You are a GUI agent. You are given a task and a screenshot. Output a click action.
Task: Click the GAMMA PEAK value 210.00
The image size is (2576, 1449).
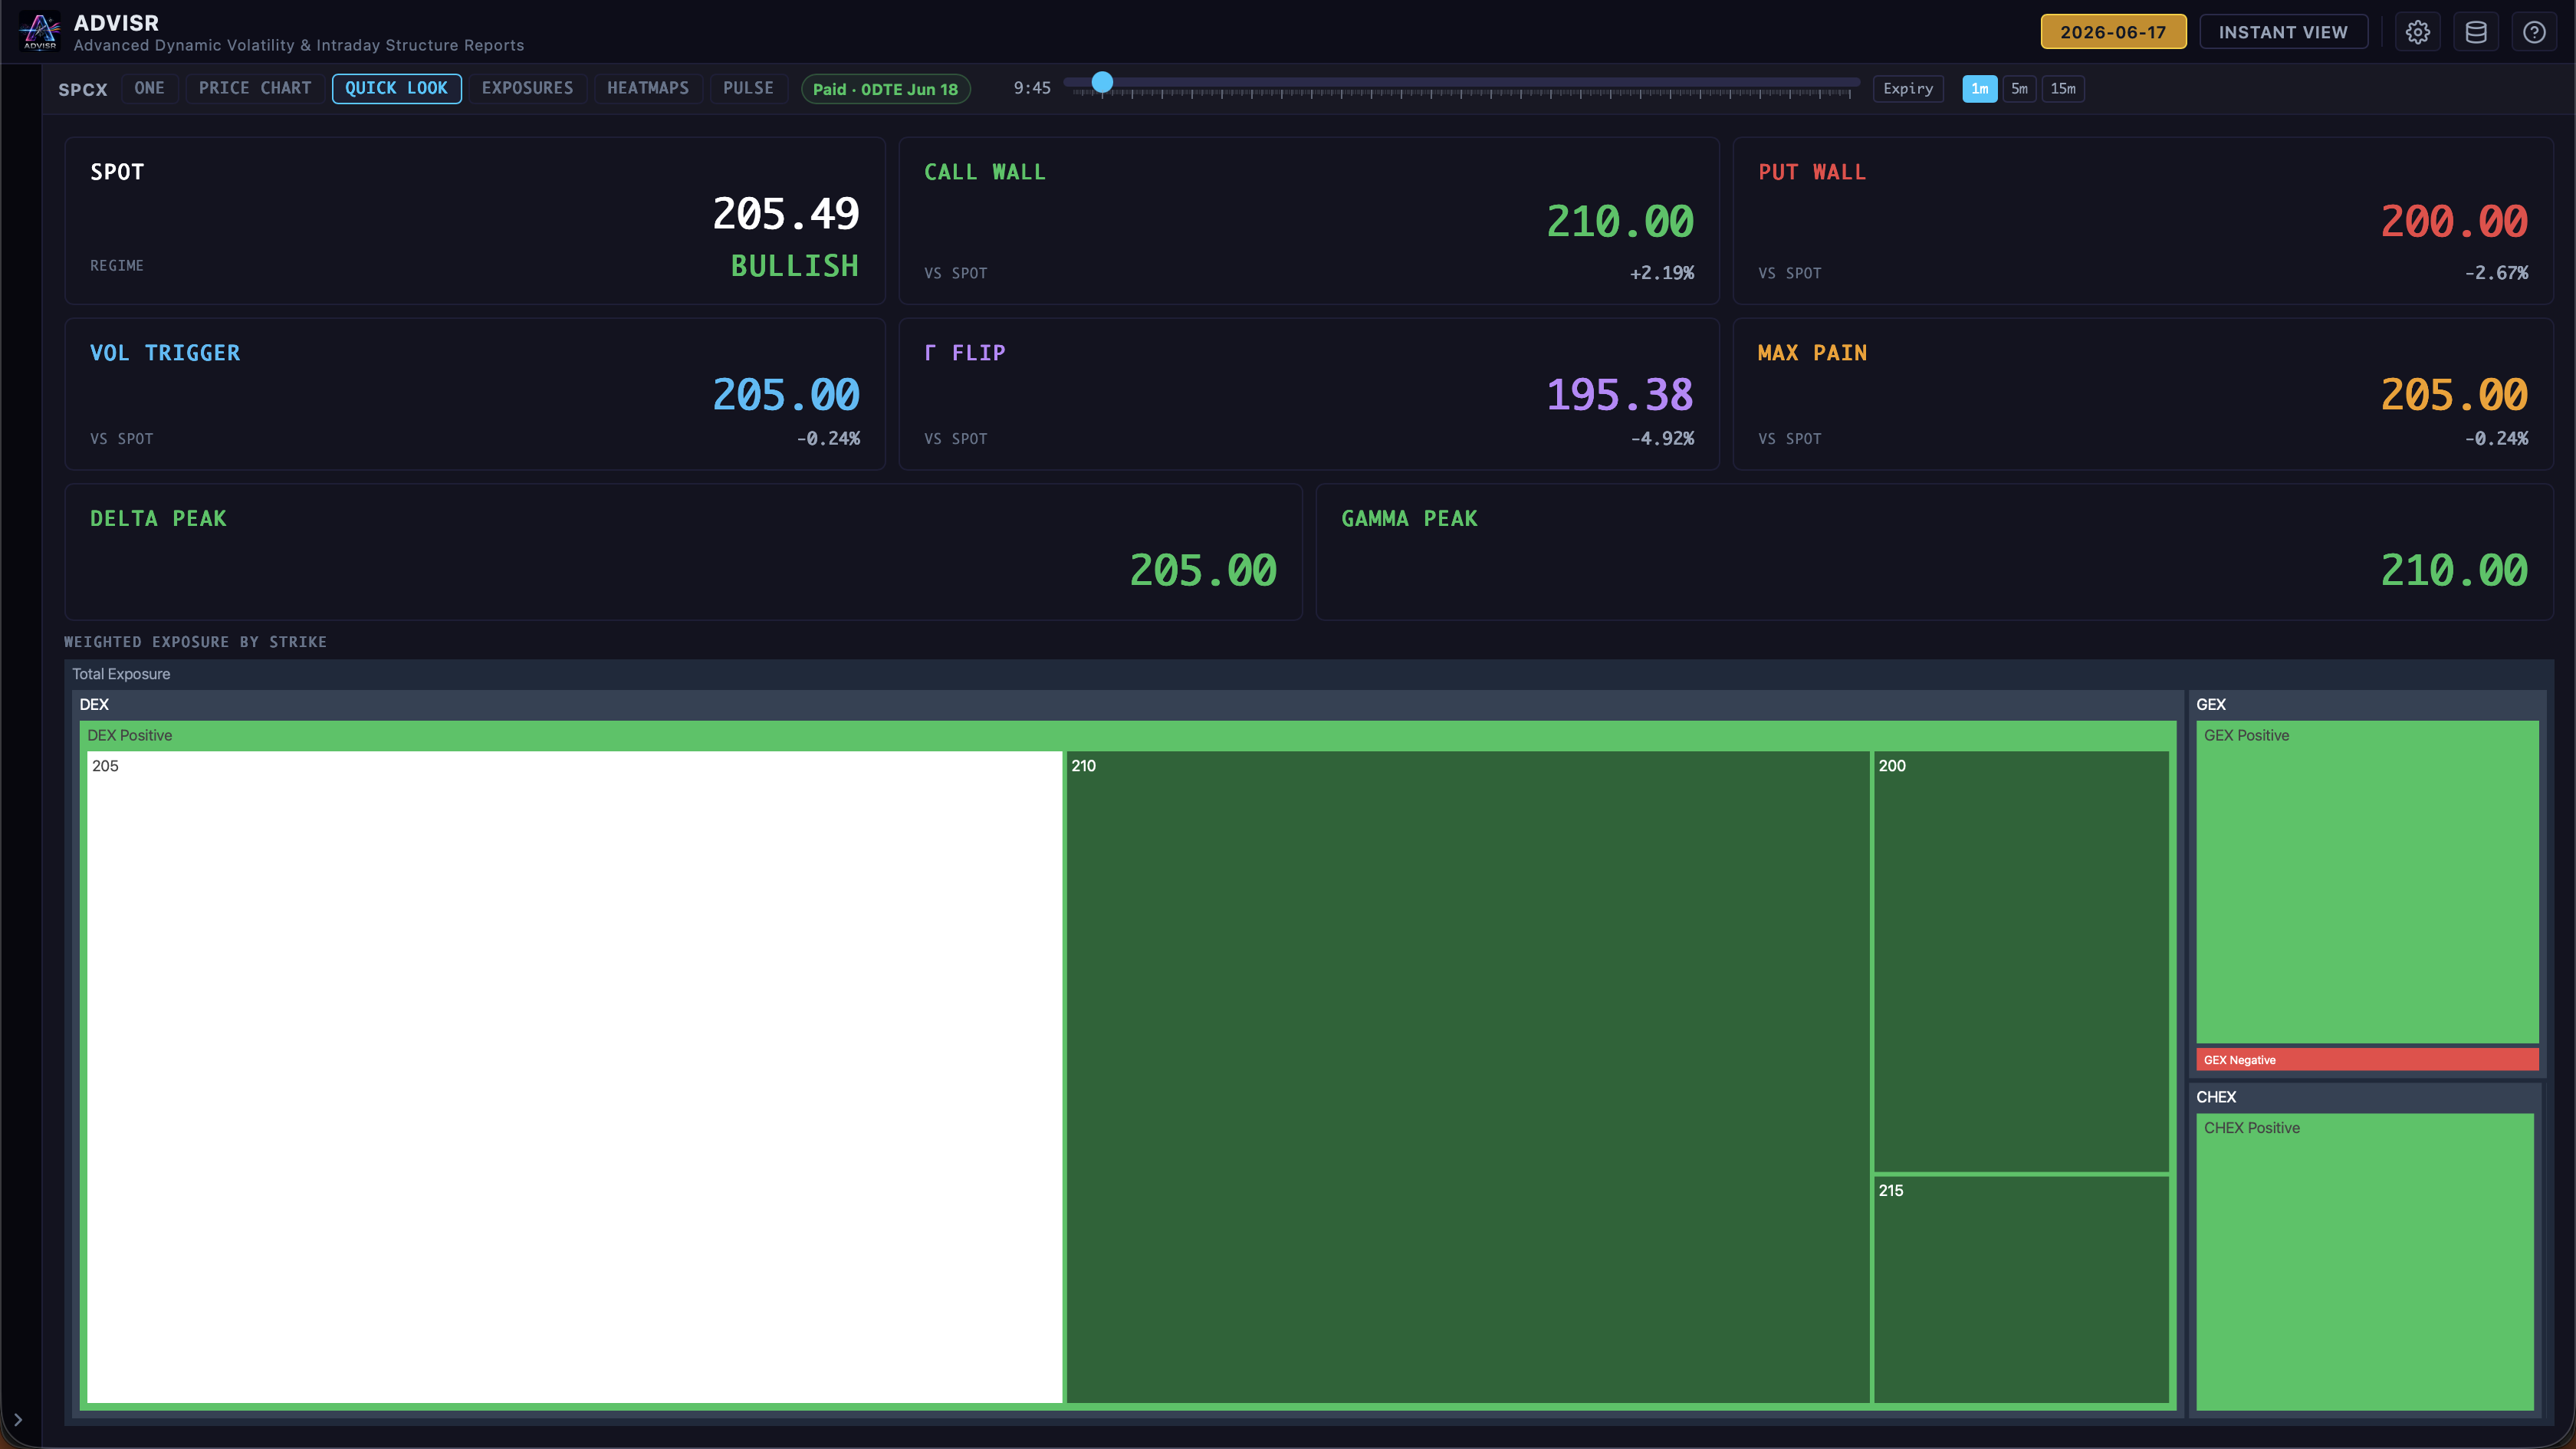pyautogui.click(x=2454, y=570)
